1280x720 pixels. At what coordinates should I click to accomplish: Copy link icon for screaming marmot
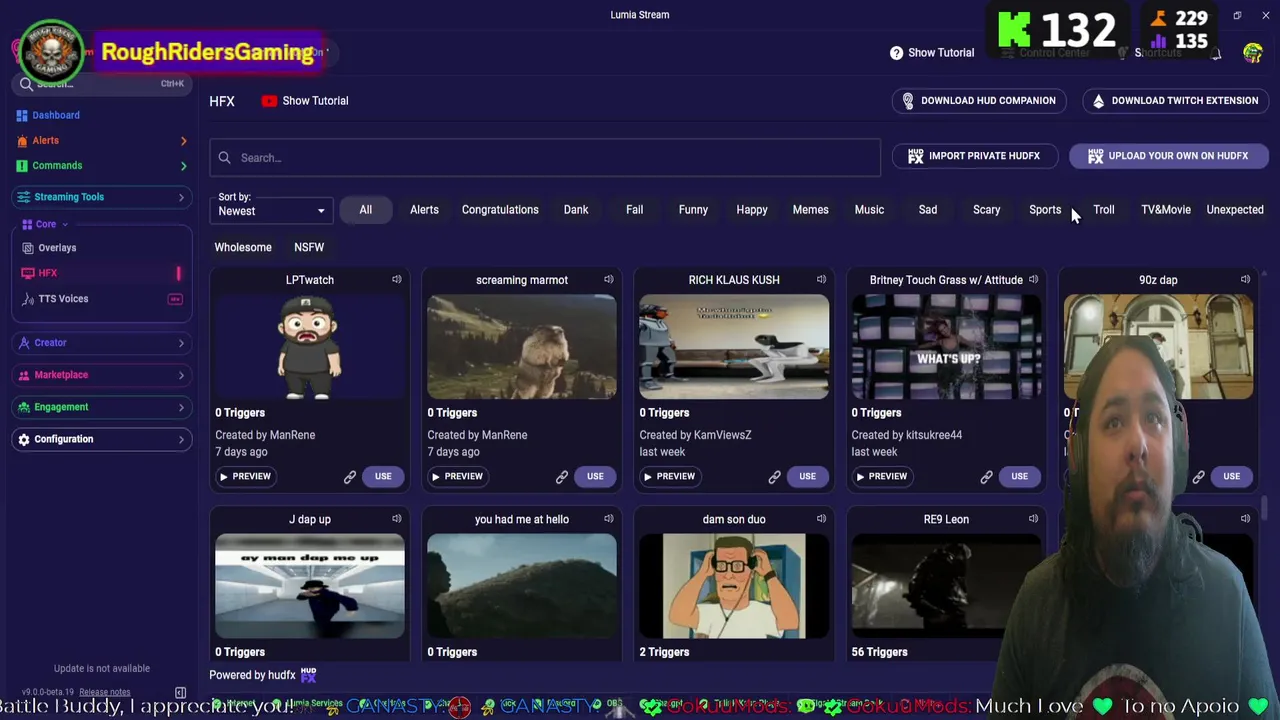pos(562,477)
